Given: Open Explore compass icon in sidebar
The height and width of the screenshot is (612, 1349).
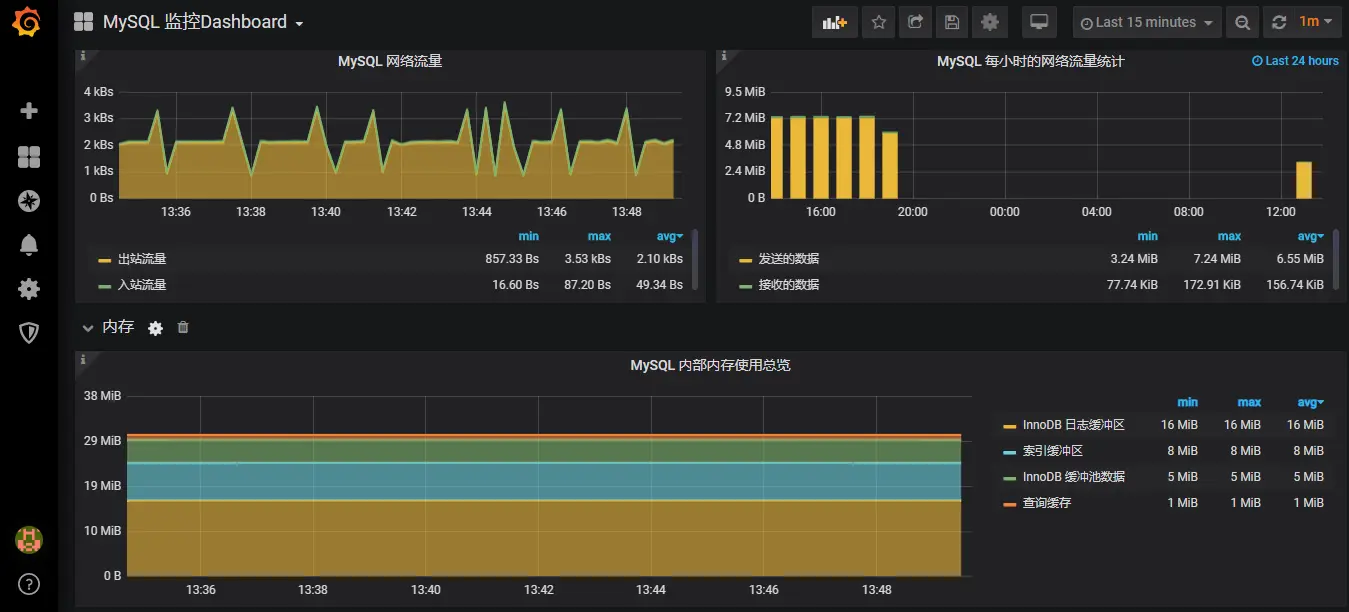Looking at the screenshot, I should (x=29, y=201).
